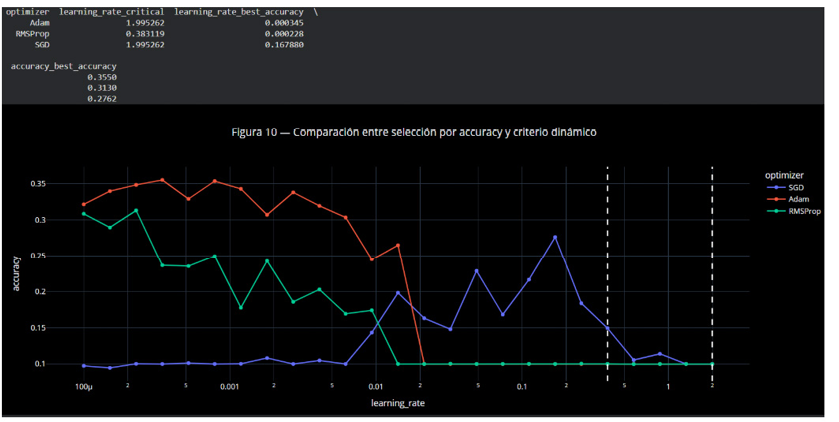The image size is (839, 422).
Task: Click the 0.001 x-axis tick label
Action: (230, 387)
